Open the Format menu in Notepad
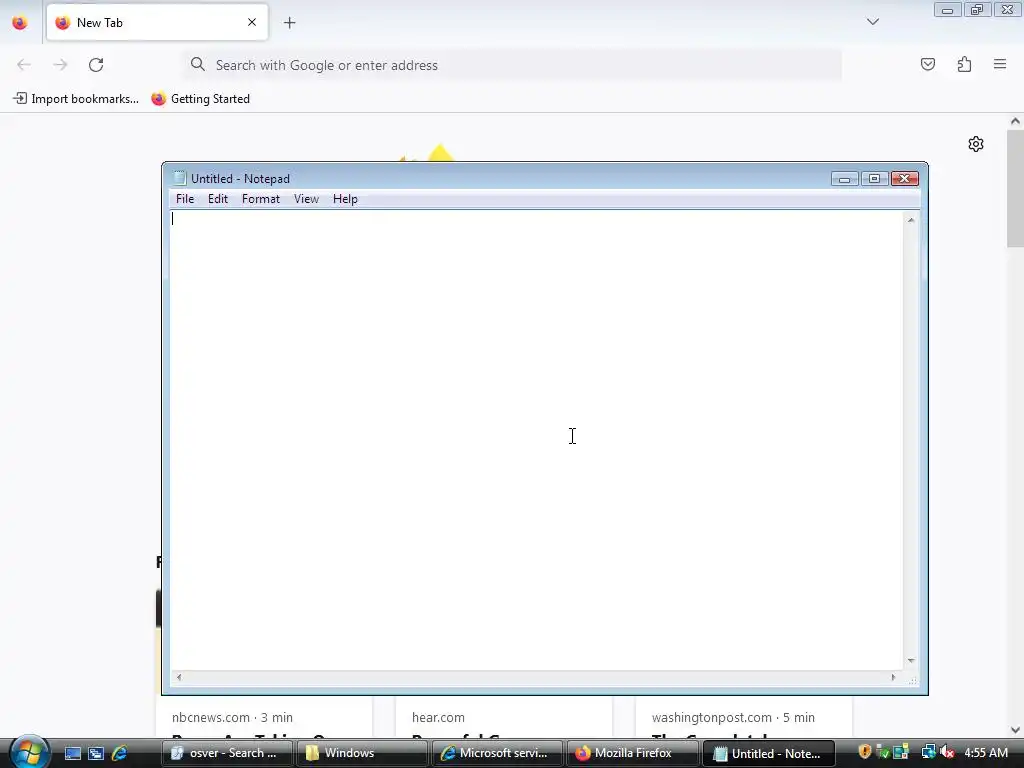 (261, 199)
